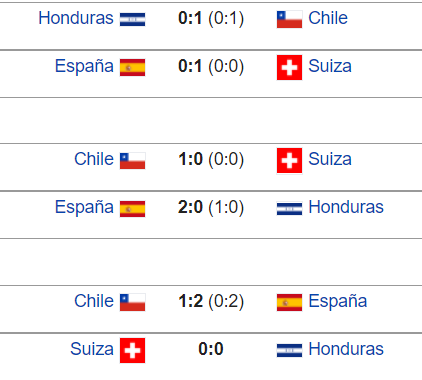
Task: Open Honduras link in the 2:0 (1:0) match
Action: click(346, 207)
